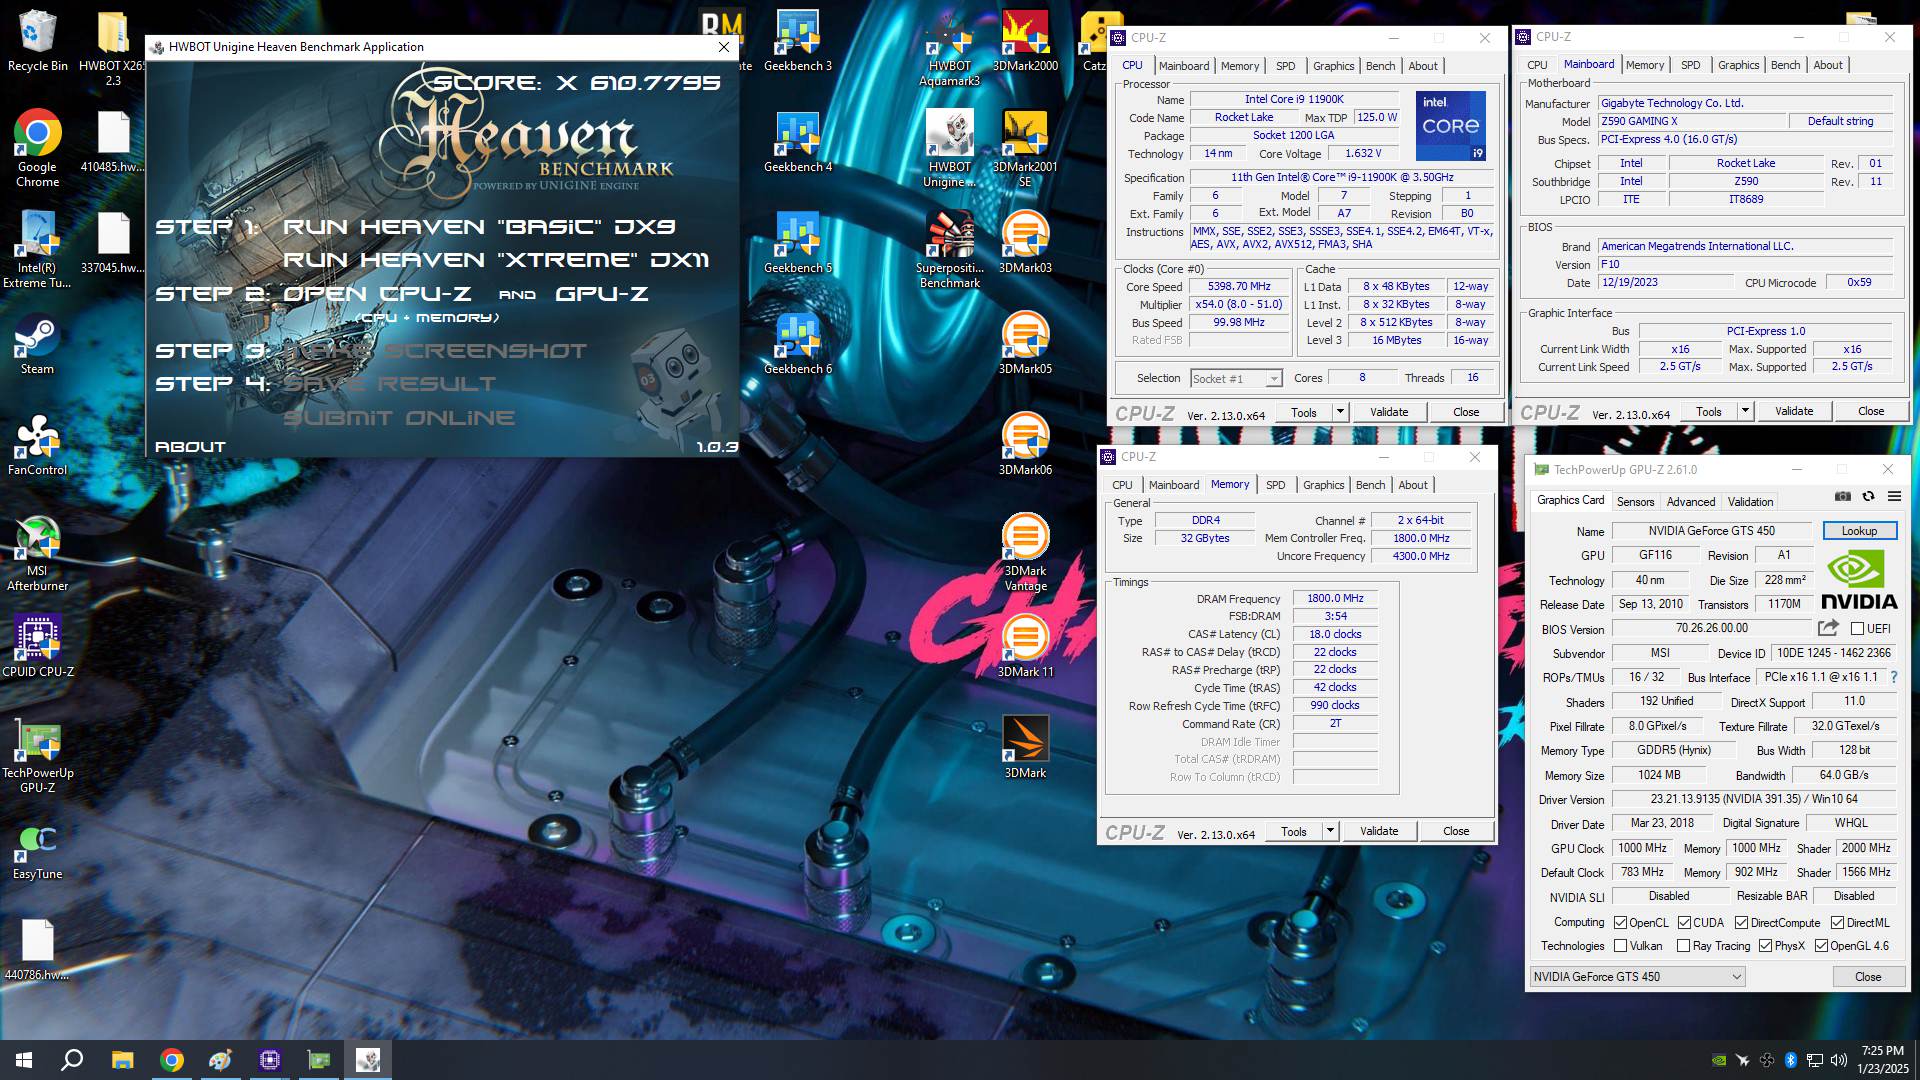Click Close button at GPU-Z bottom
This screenshot has height=1080, width=1920.
[1867, 977]
